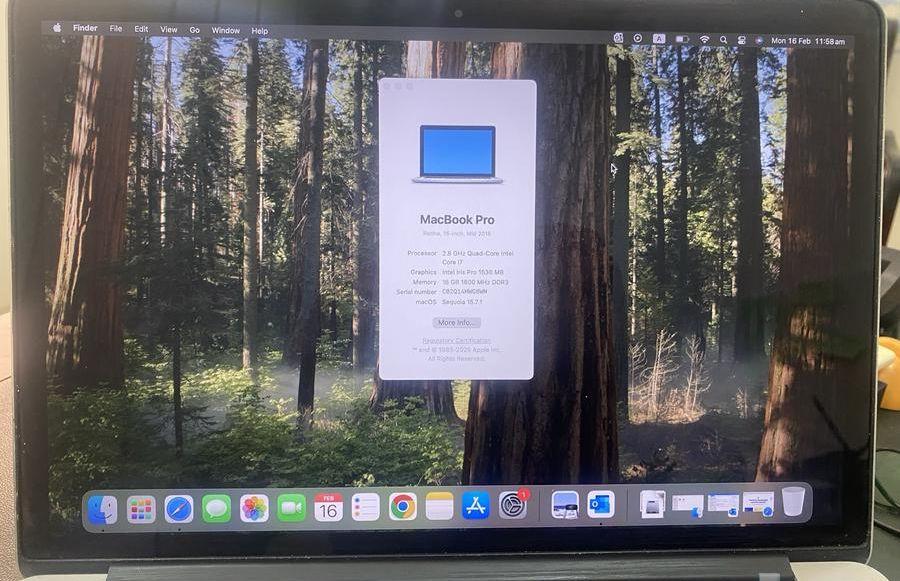This screenshot has height=581, width=900.
Task: Click the Processor value 2.8 GHz Quad-Core
Action: pyautogui.click(x=478, y=257)
